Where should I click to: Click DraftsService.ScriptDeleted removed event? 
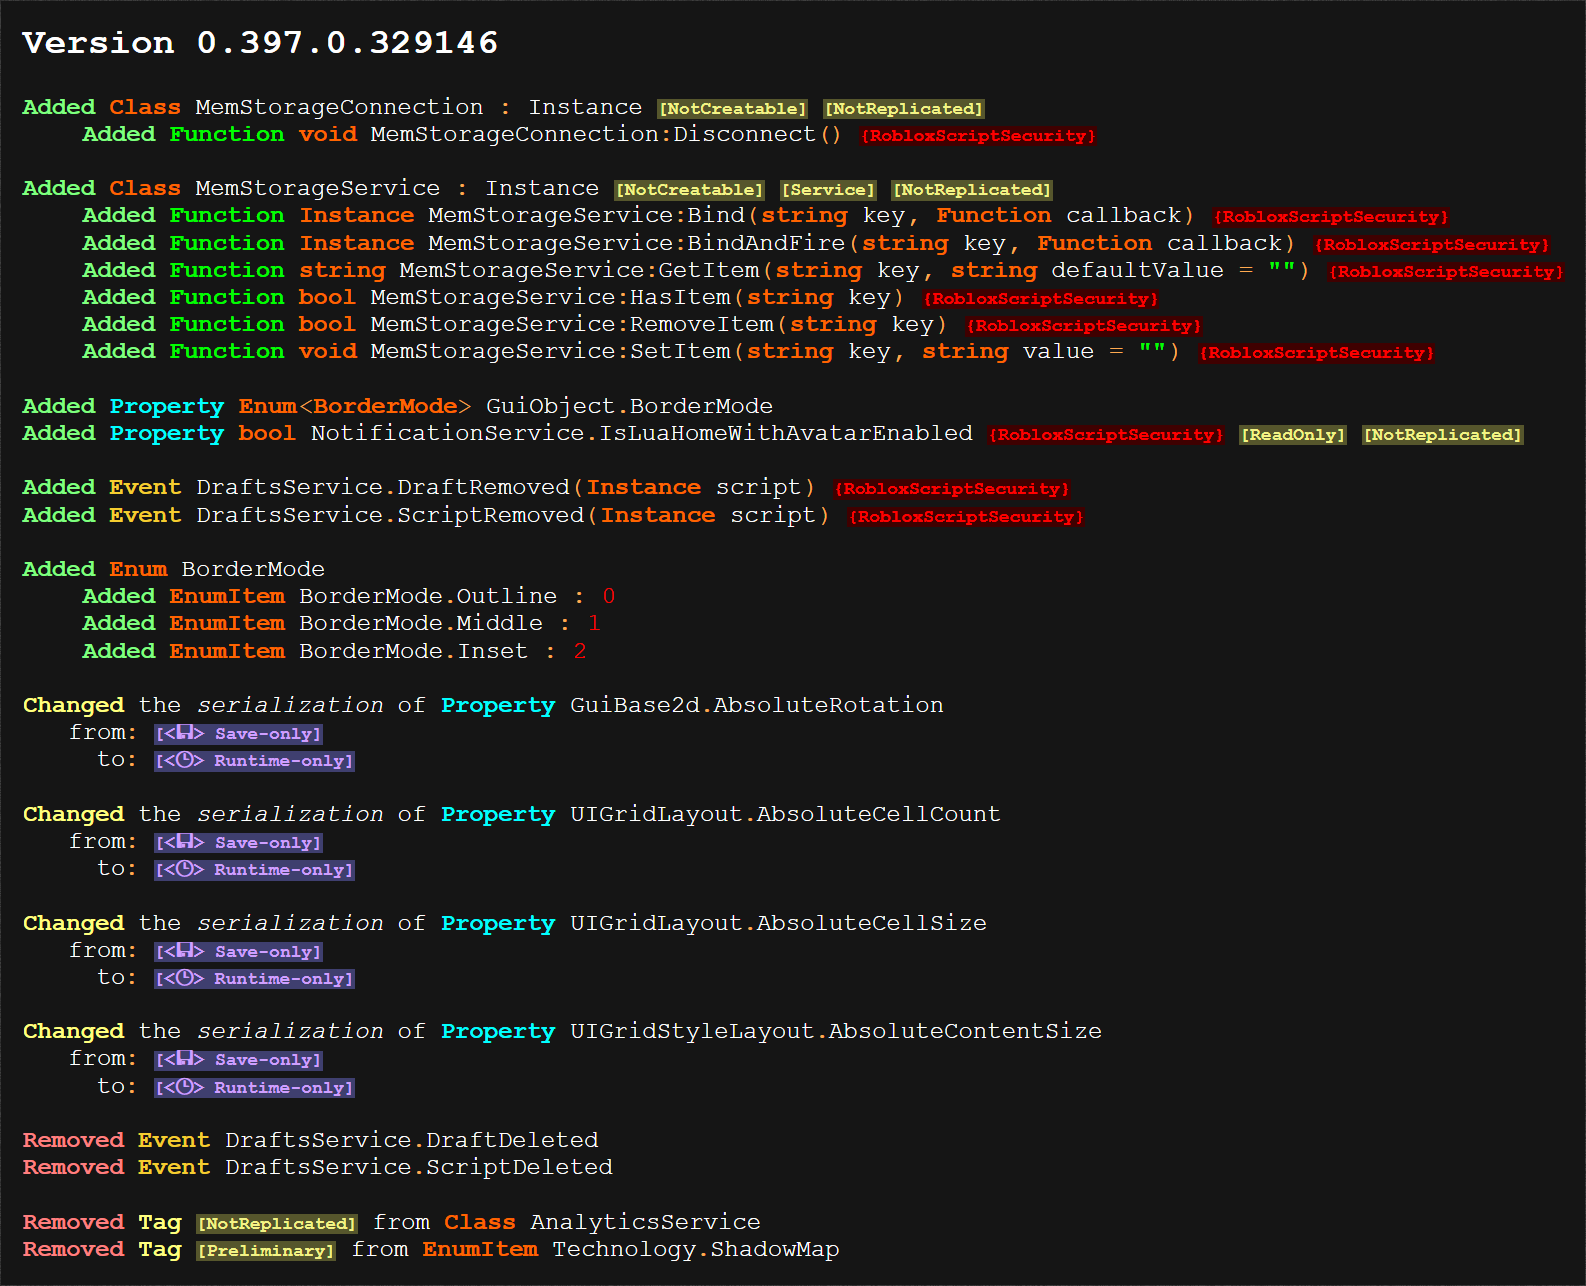coord(419,1167)
